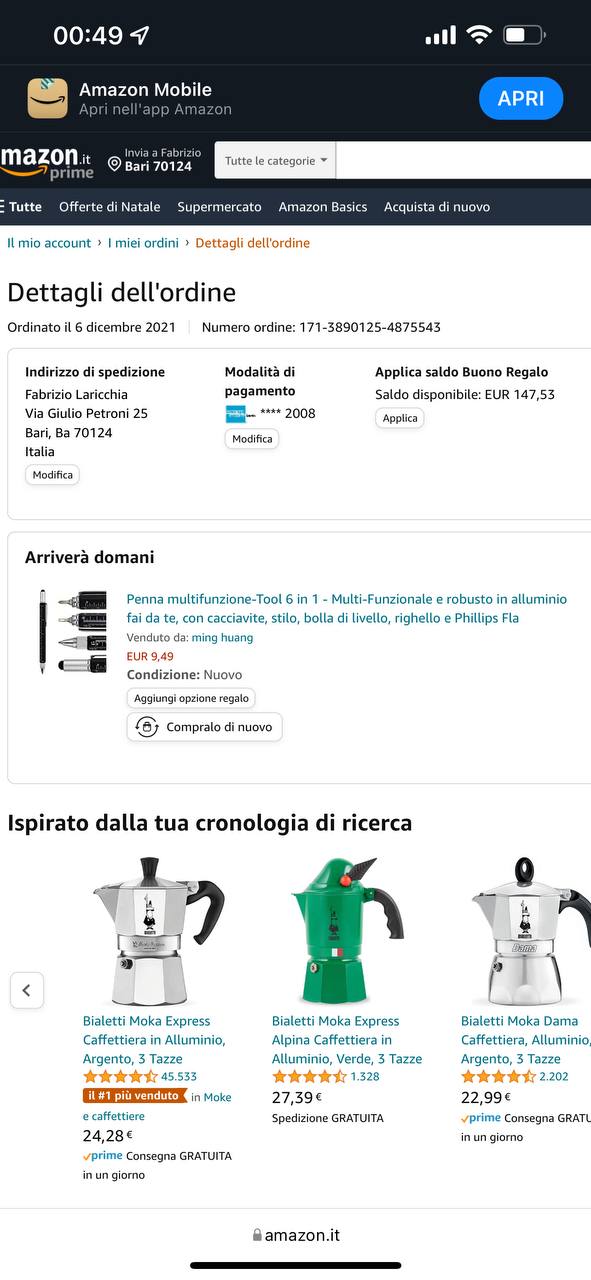Viewport: 591px width, 1280px height.
Task: Select Offerte di Natale menu item
Action: point(110,207)
